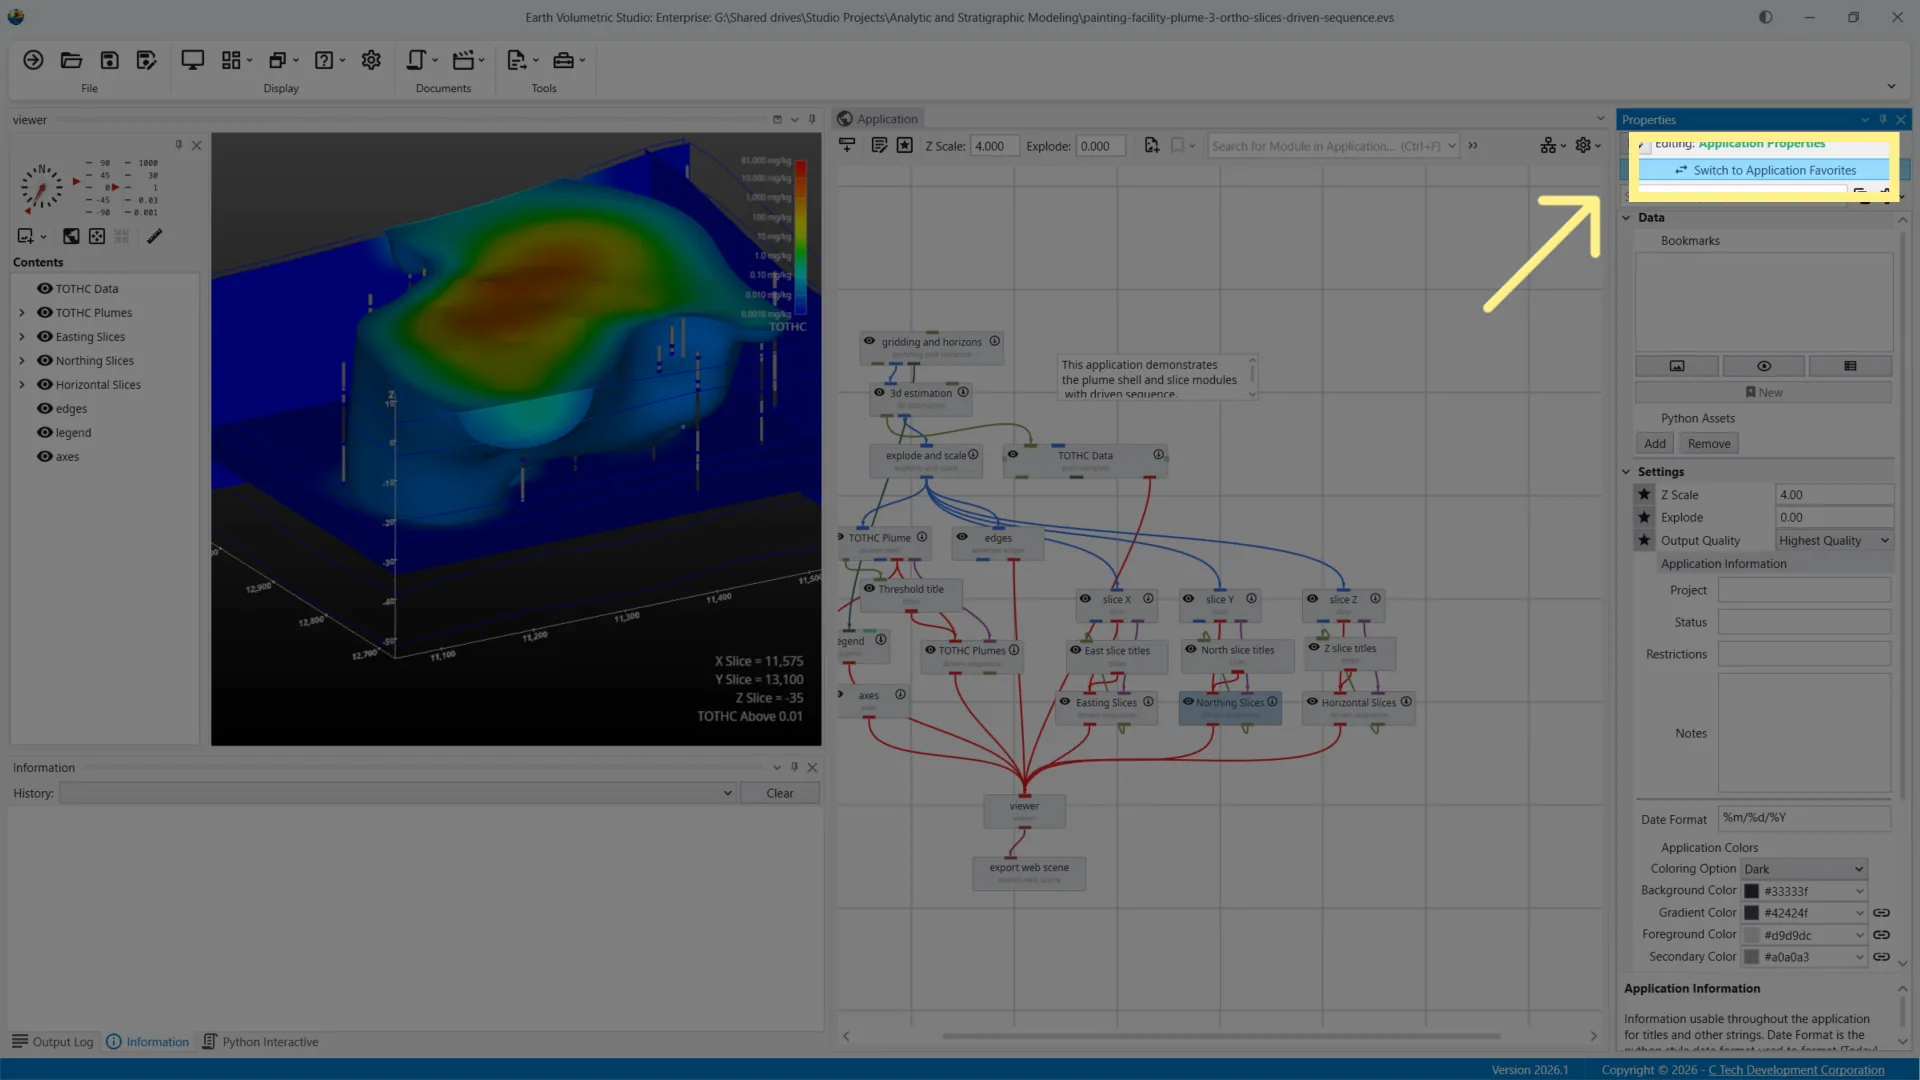The height and width of the screenshot is (1080, 1920).
Task: Click the bookmark image icon button
Action: [1677, 366]
